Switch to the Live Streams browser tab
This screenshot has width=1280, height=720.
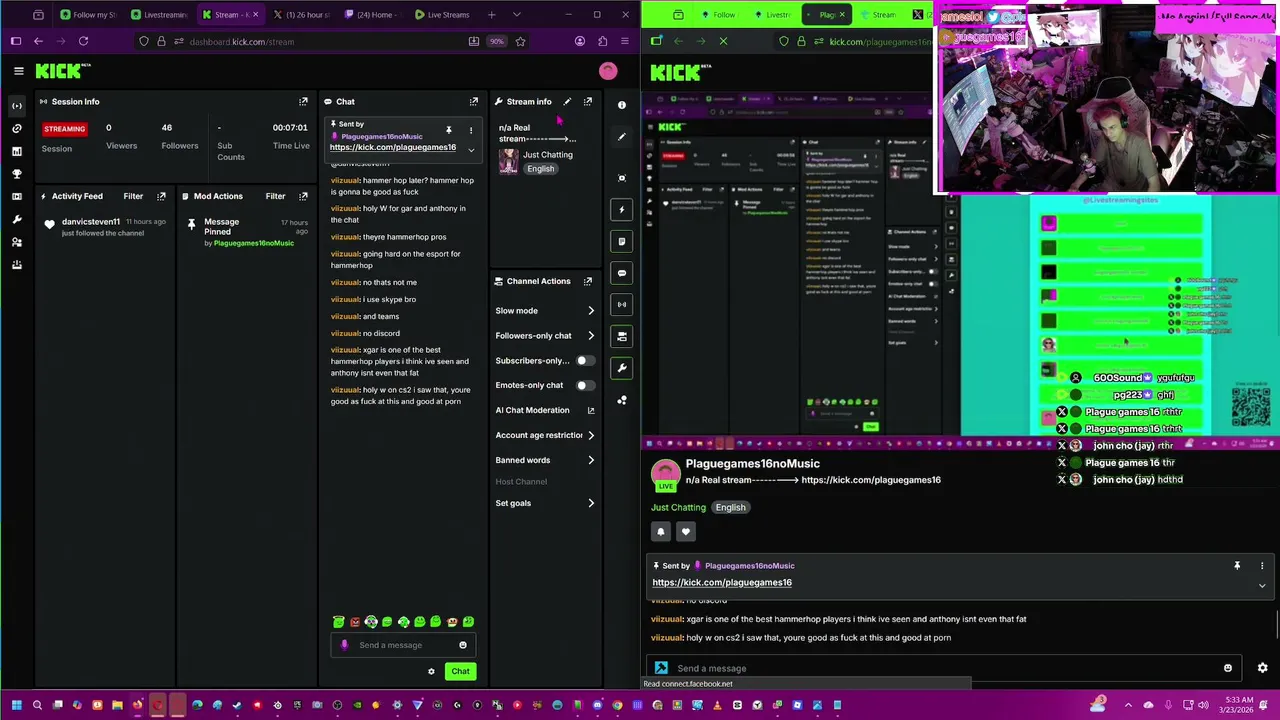(442, 15)
